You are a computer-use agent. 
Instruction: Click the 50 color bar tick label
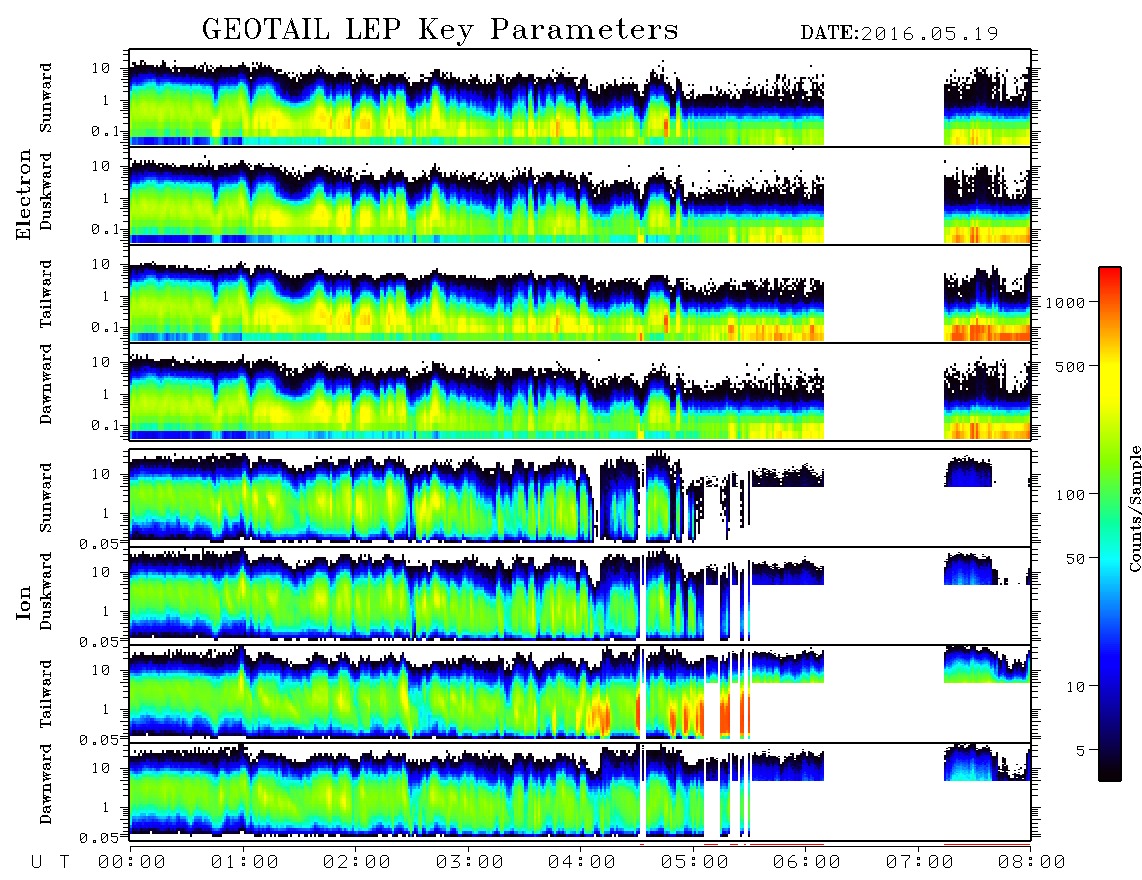point(1074,559)
